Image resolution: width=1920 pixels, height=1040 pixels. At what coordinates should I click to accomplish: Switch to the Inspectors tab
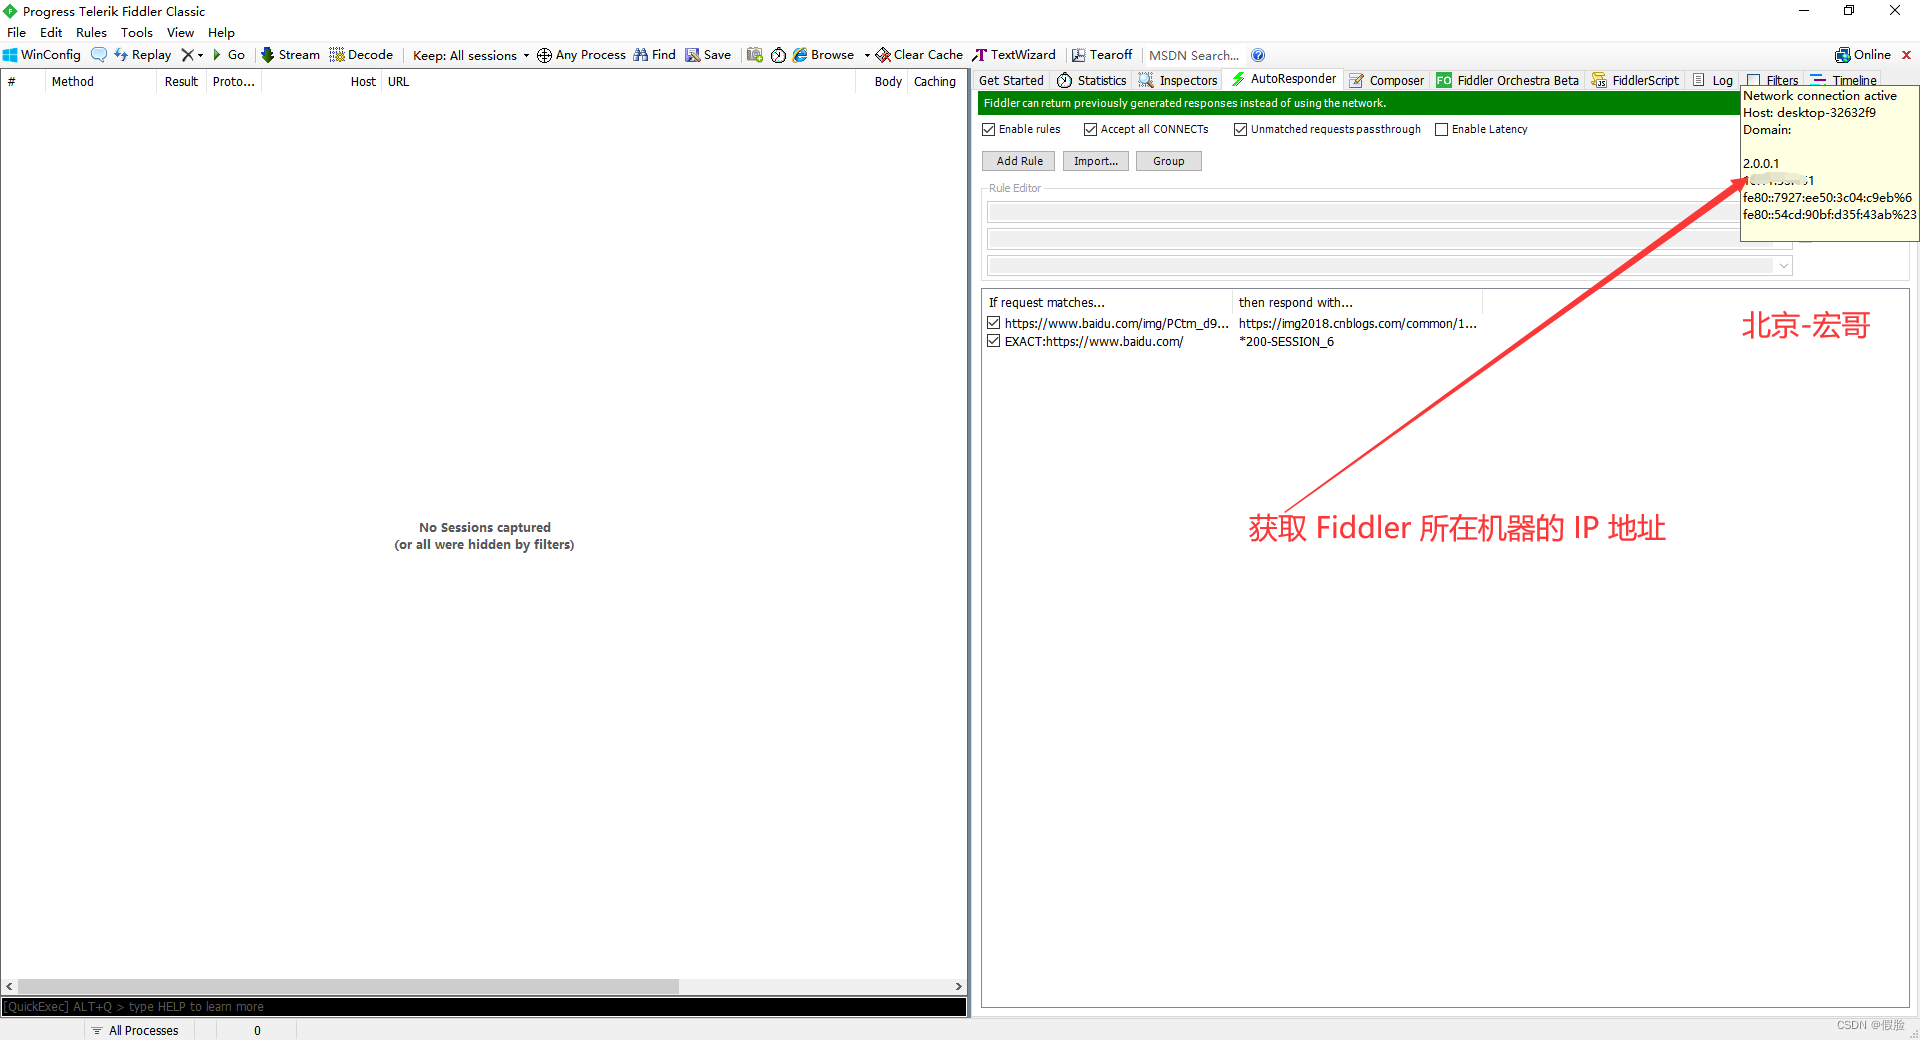pos(1178,80)
